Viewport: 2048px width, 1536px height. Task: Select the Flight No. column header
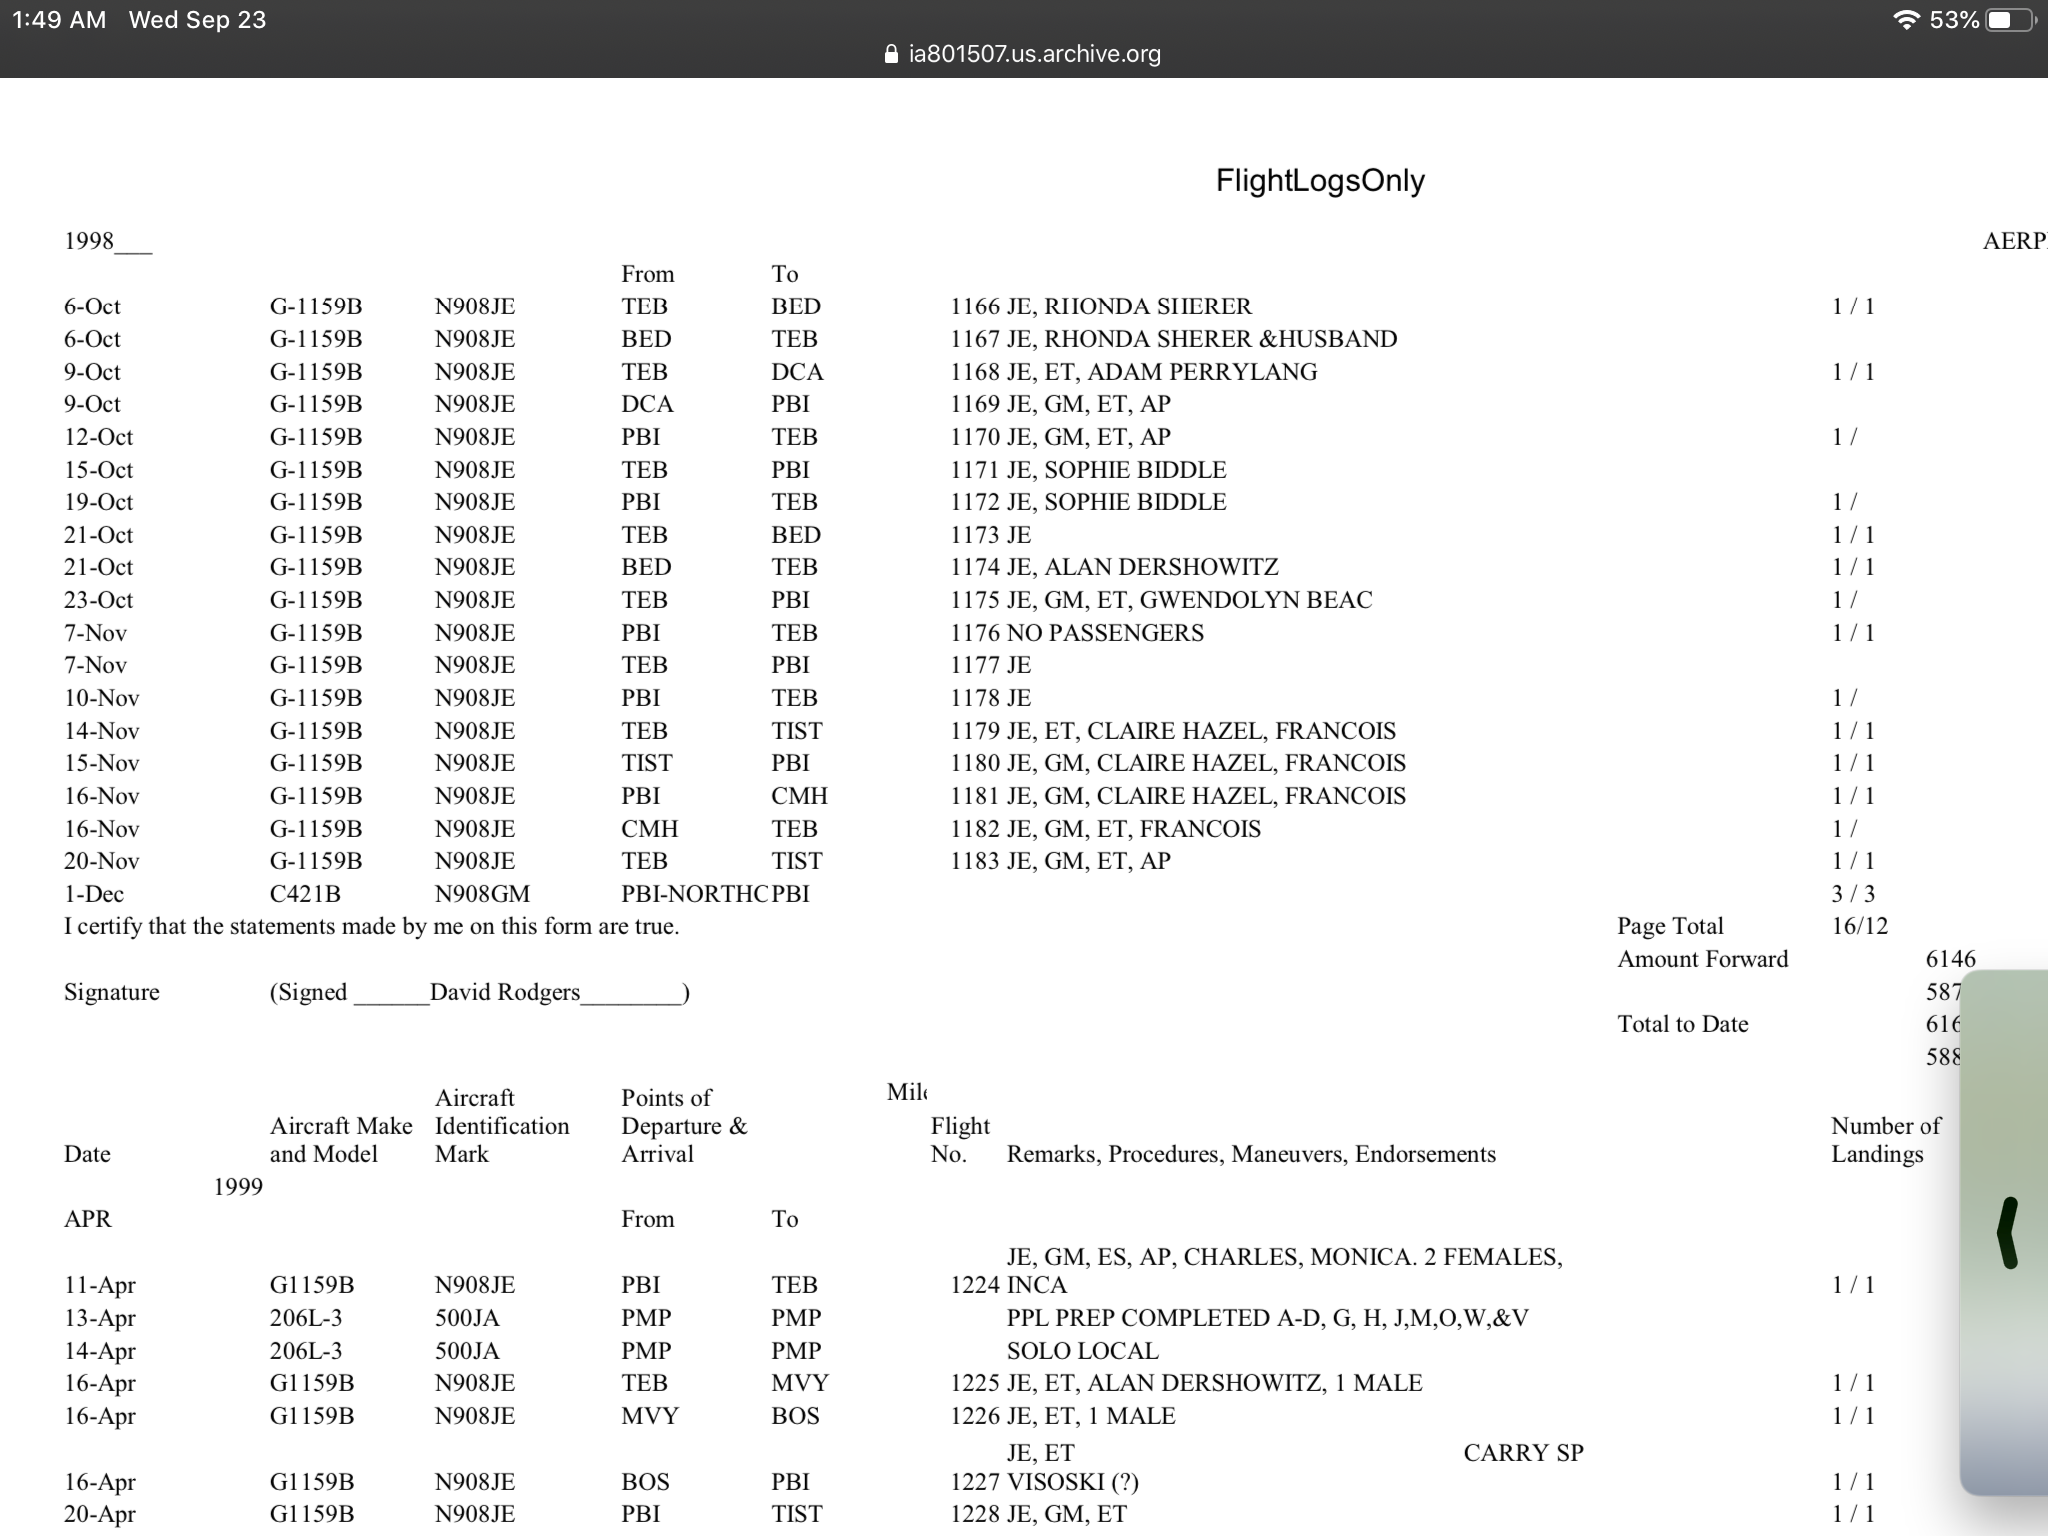960,1140
